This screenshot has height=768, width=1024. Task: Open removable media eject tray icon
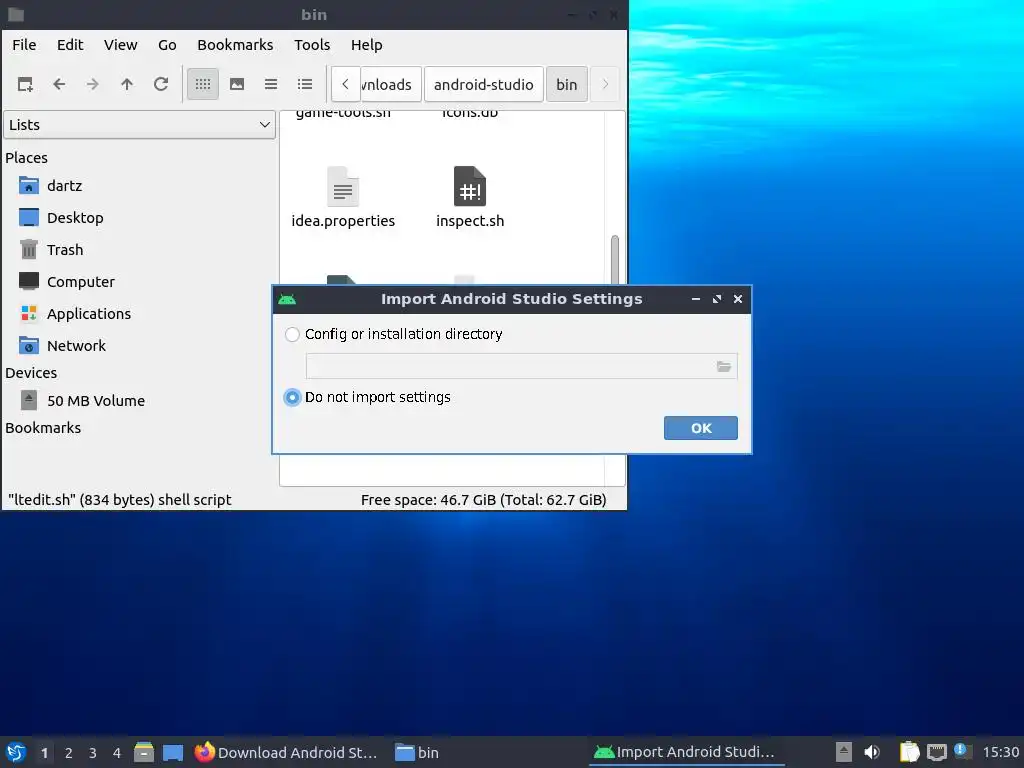pyautogui.click(x=844, y=752)
